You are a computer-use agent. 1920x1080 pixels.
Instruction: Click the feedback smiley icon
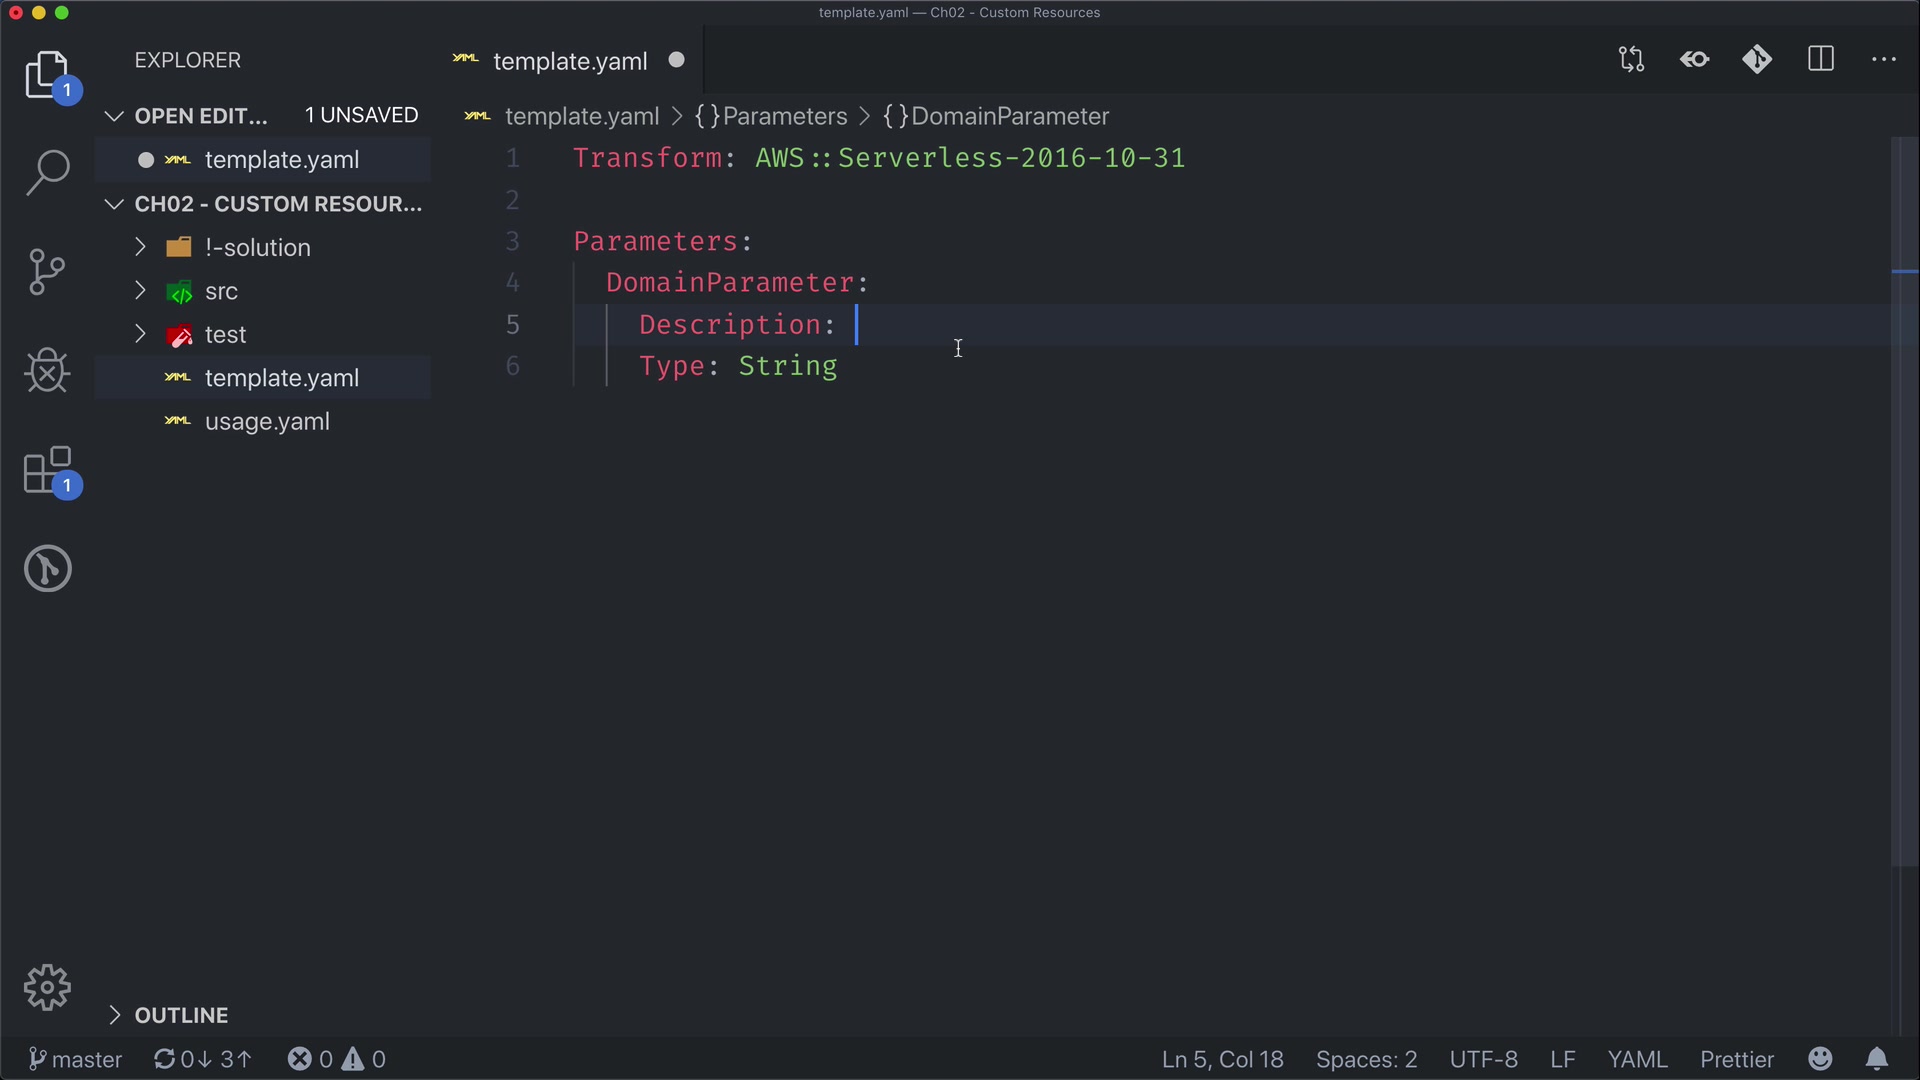coord(1821,1059)
